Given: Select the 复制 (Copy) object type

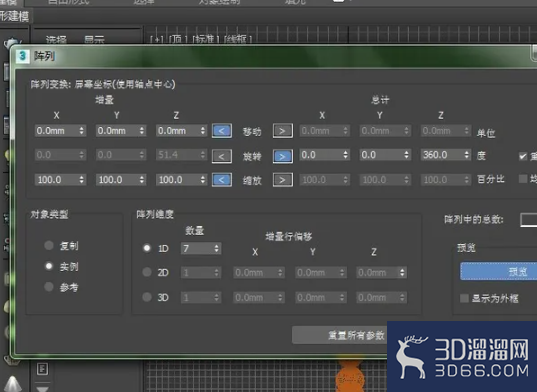Looking at the screenshot, I should pos(49,245).
